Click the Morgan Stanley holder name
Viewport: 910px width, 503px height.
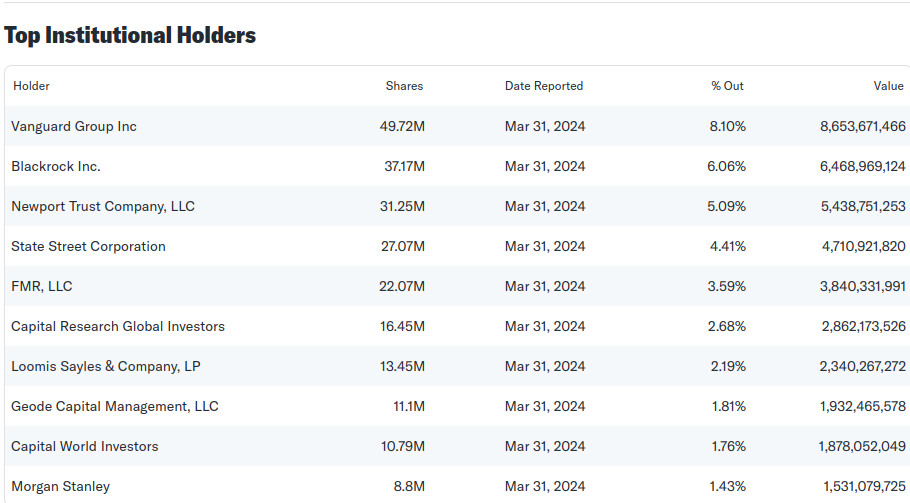(x=61, y=486)
